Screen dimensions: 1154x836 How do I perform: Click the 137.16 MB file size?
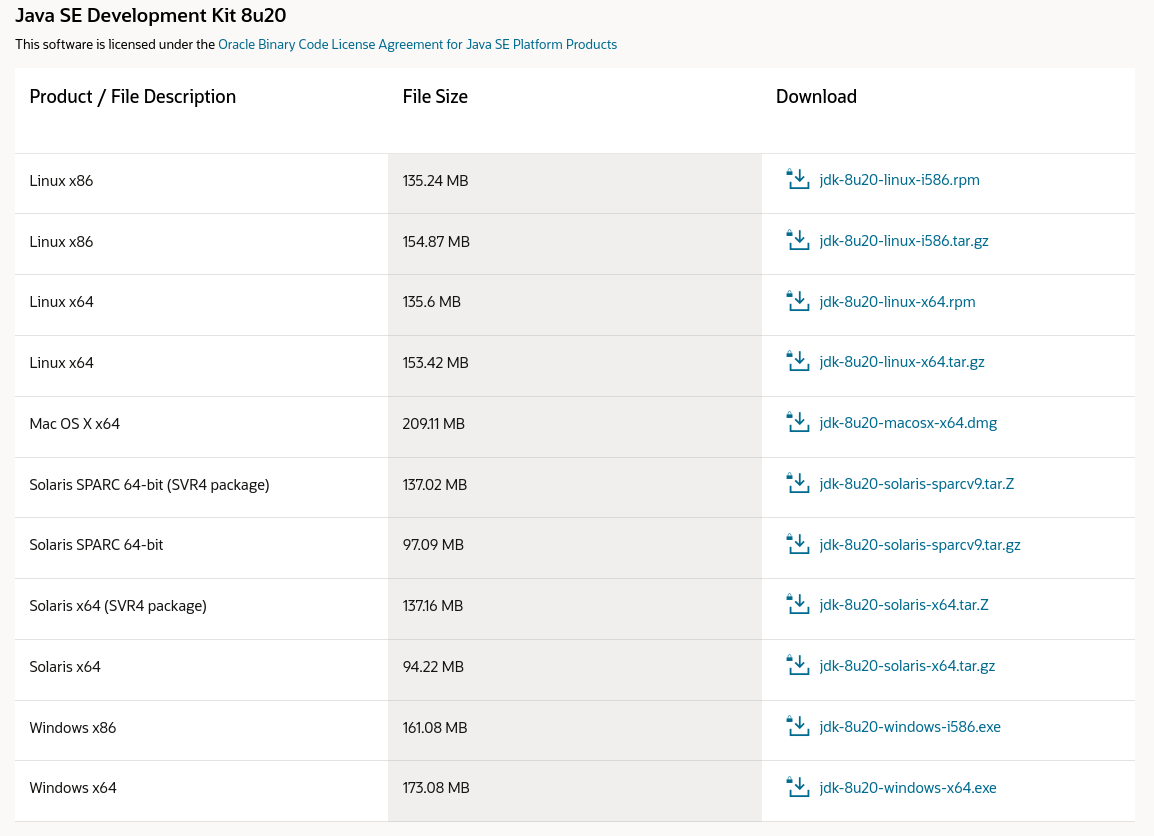point(433,606)
